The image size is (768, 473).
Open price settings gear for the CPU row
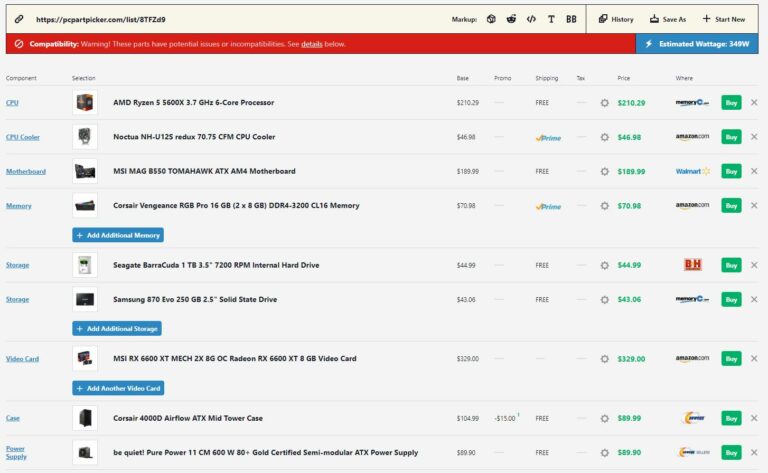tap(604, 103)
